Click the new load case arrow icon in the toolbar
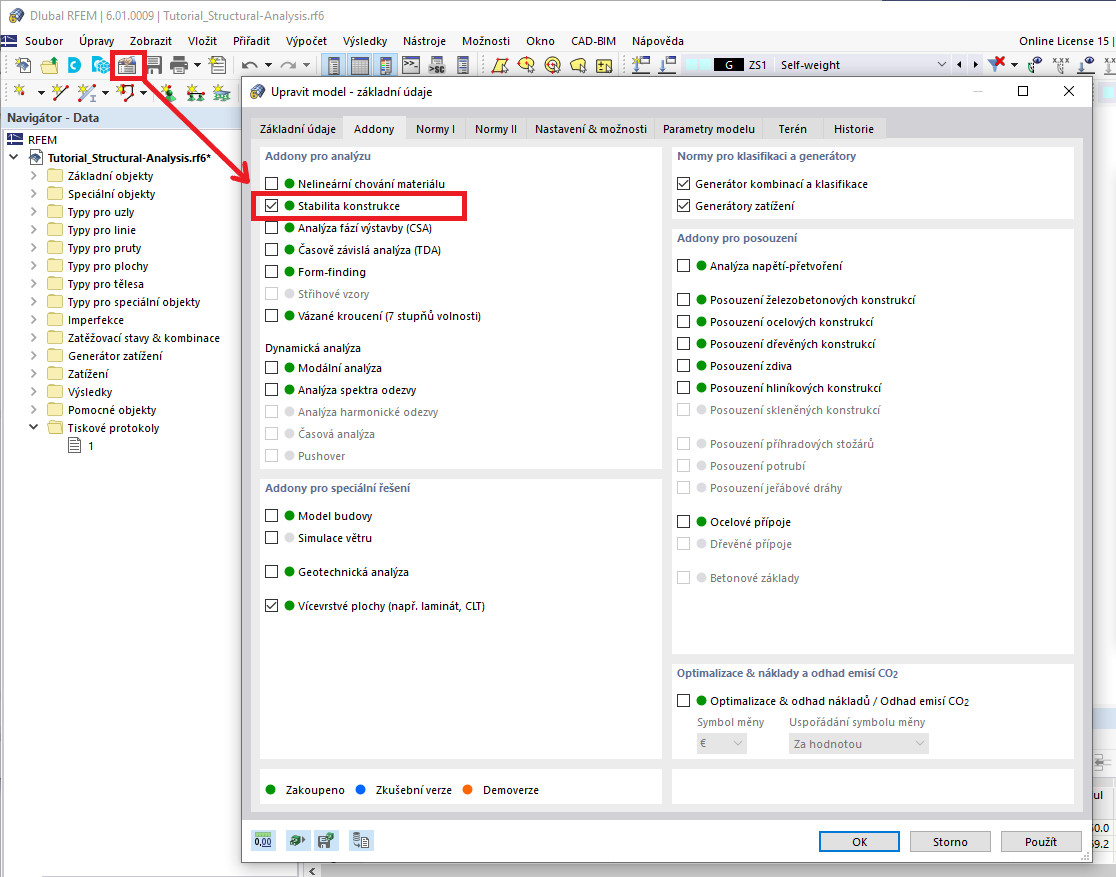The image size is (1116, 877). pyautogui.click(x=641, y=65)
